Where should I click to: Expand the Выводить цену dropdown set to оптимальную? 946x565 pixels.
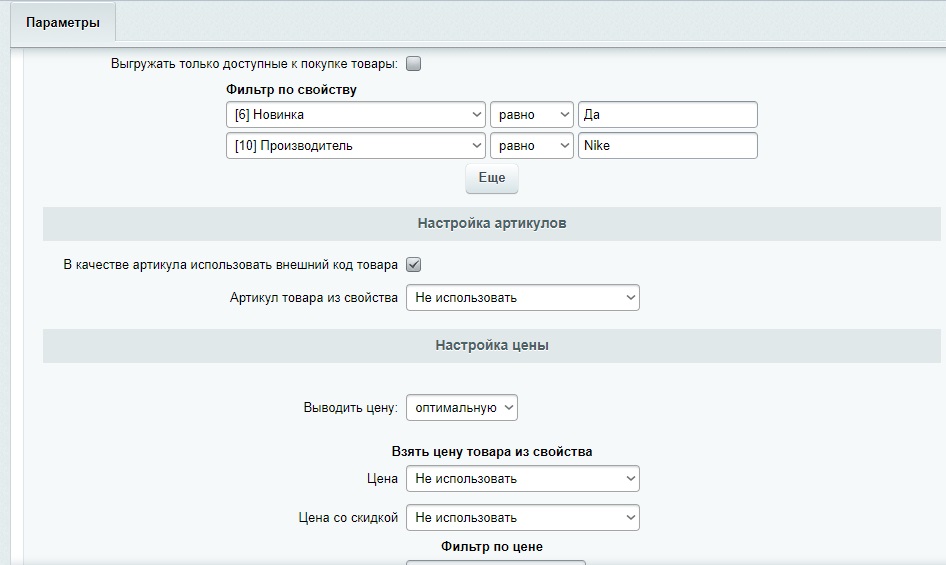click(x=461, y=408)
